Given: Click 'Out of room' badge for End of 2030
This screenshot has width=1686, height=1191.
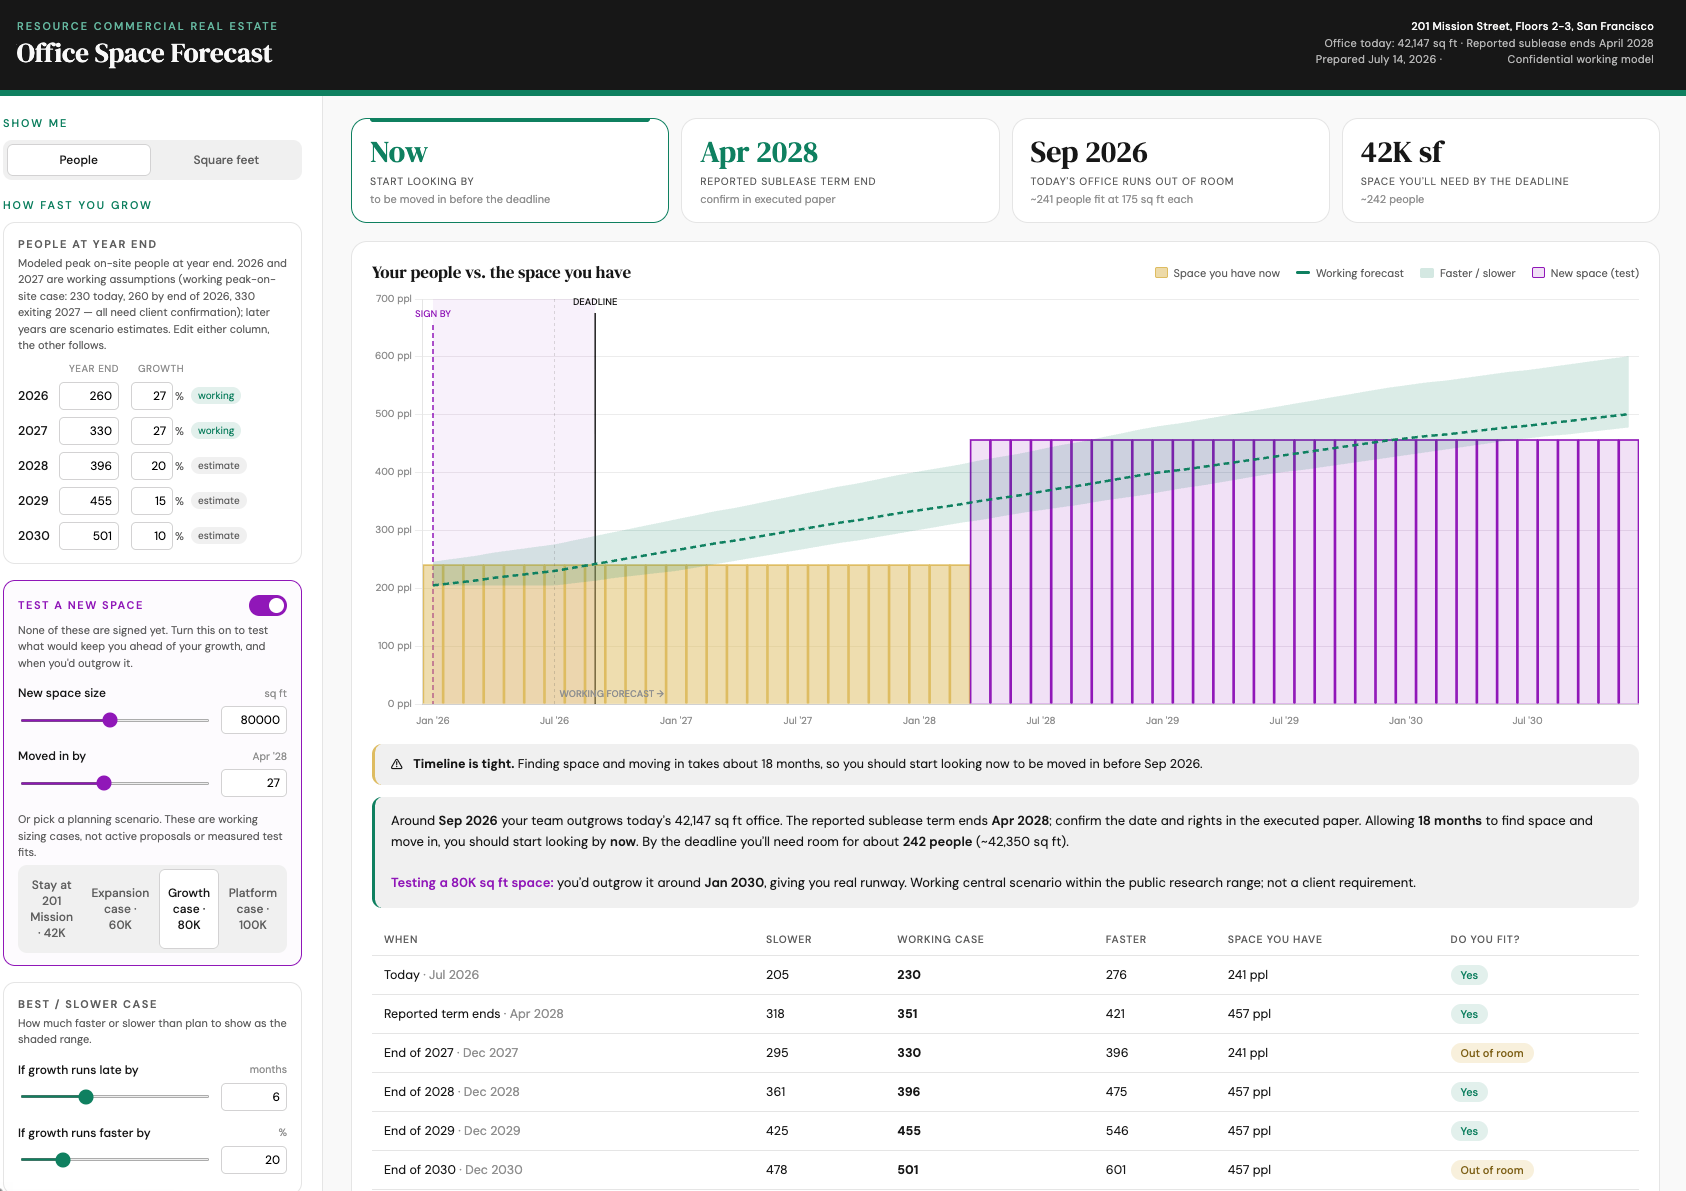Looking at the screenshot, I should (x=1492, y=1170).
